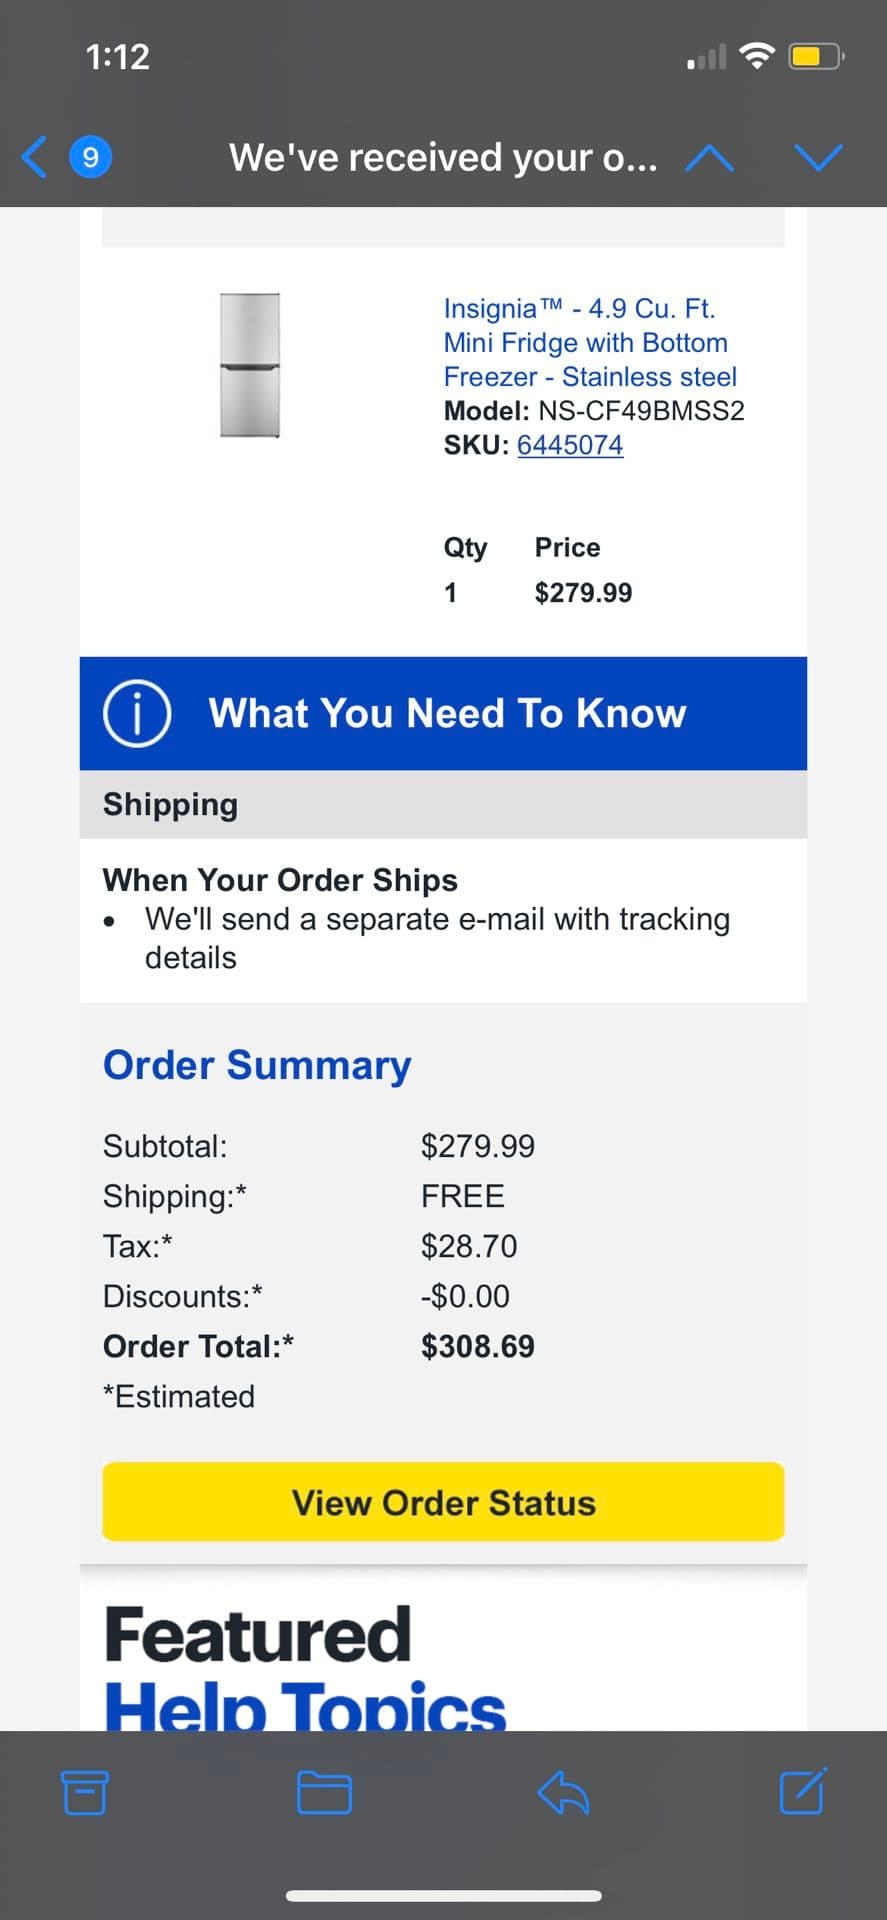This screenshot has height=1920, width=887.
Task: Tap the Order Summary heading
Action: (x=257, y=1065)
